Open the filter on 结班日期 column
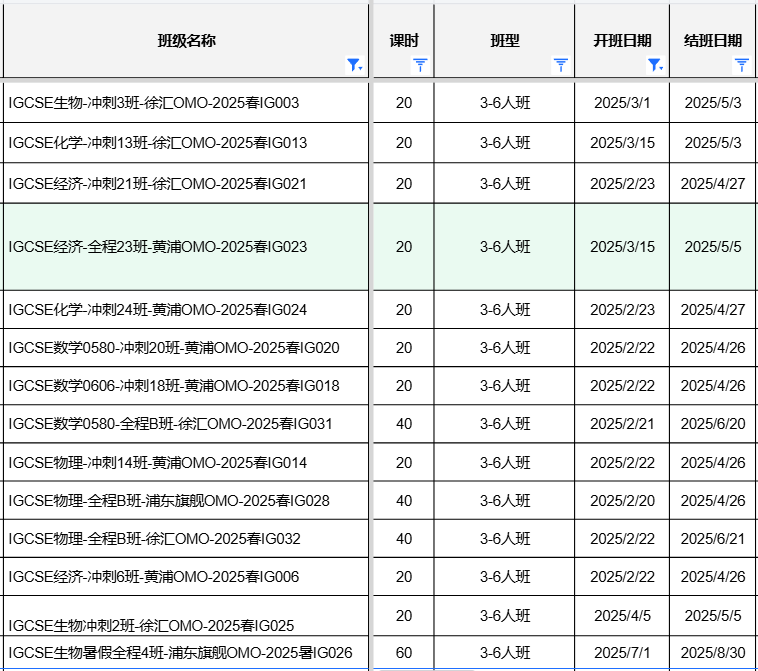The image size is (758, 671). coord(742,65)
